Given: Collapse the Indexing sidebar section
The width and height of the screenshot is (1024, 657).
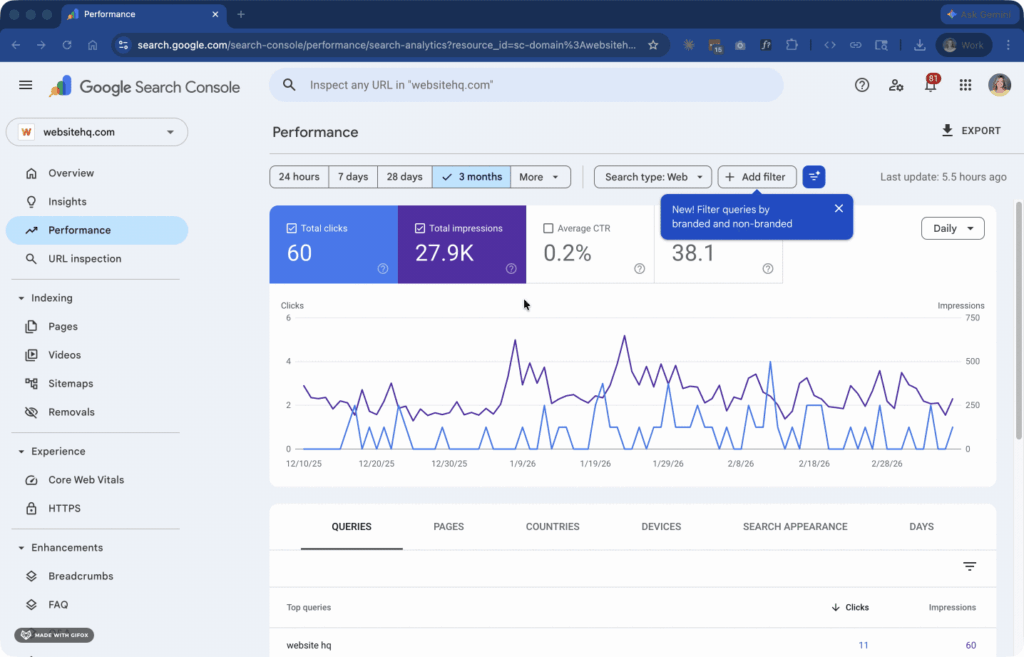Looking at the screenshot, I should [21, 298].
